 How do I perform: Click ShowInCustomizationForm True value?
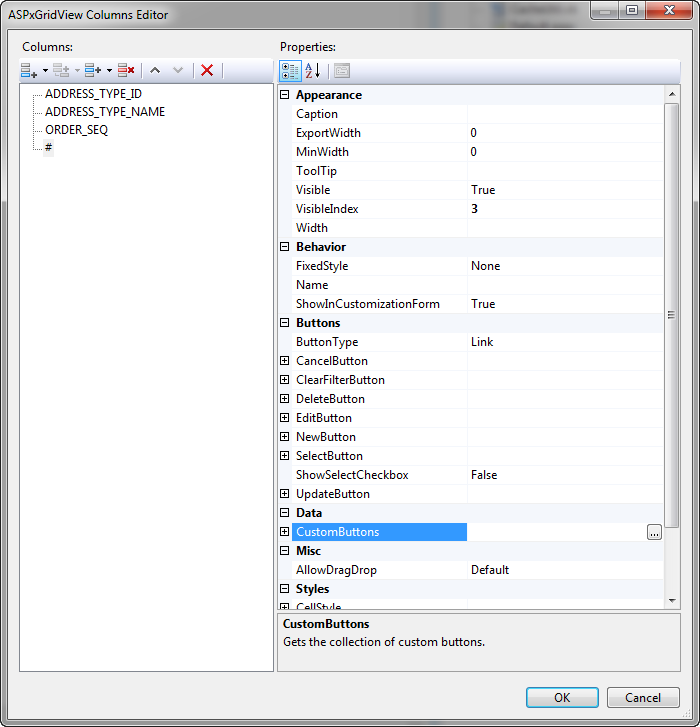[565, 304]
